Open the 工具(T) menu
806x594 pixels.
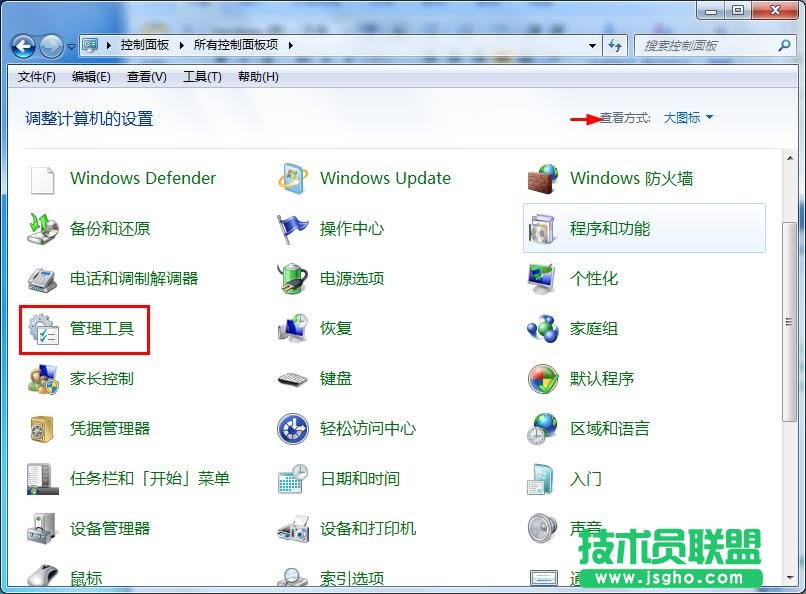[202, 77]
